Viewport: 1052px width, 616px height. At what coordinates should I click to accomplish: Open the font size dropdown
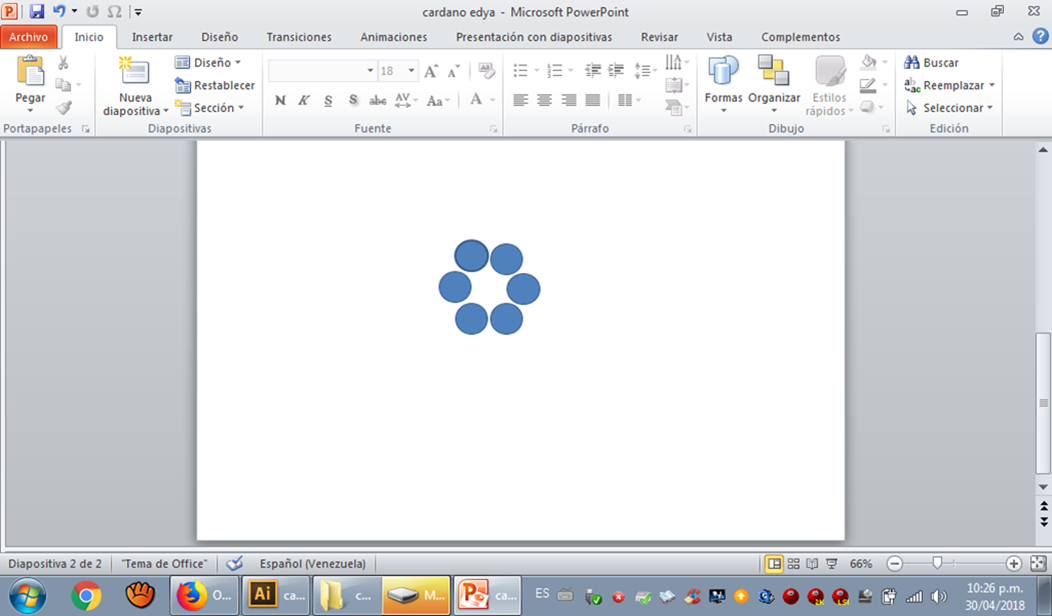click(411, 70)
